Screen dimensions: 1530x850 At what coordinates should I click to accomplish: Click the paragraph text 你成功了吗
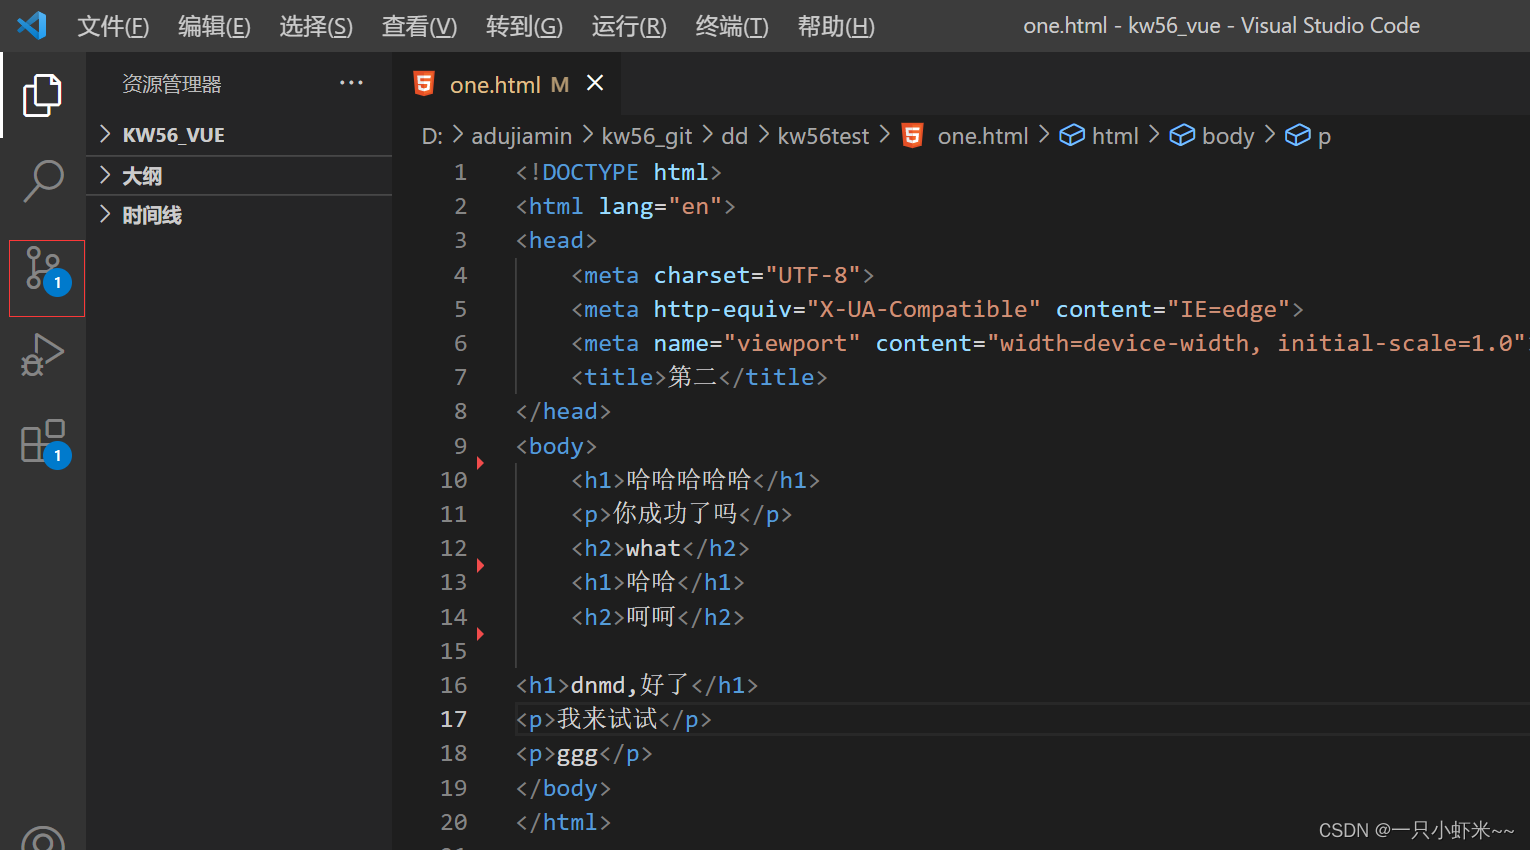pyautogui.click(x=675, y=514)
